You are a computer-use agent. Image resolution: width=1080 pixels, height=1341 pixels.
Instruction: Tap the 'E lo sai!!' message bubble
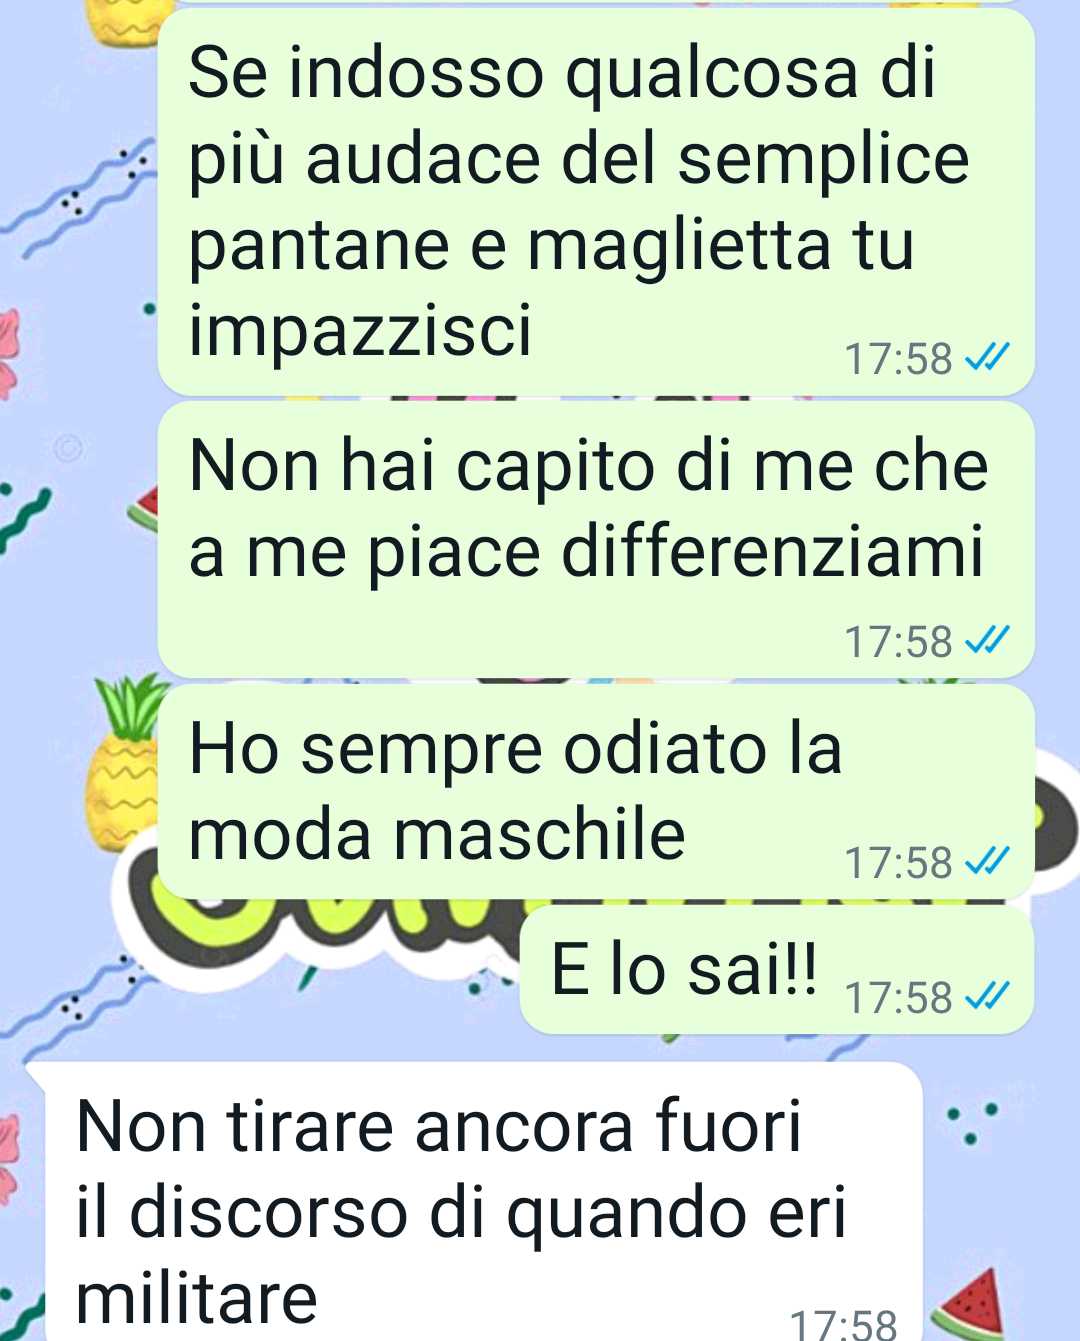[x=777, y=970]
